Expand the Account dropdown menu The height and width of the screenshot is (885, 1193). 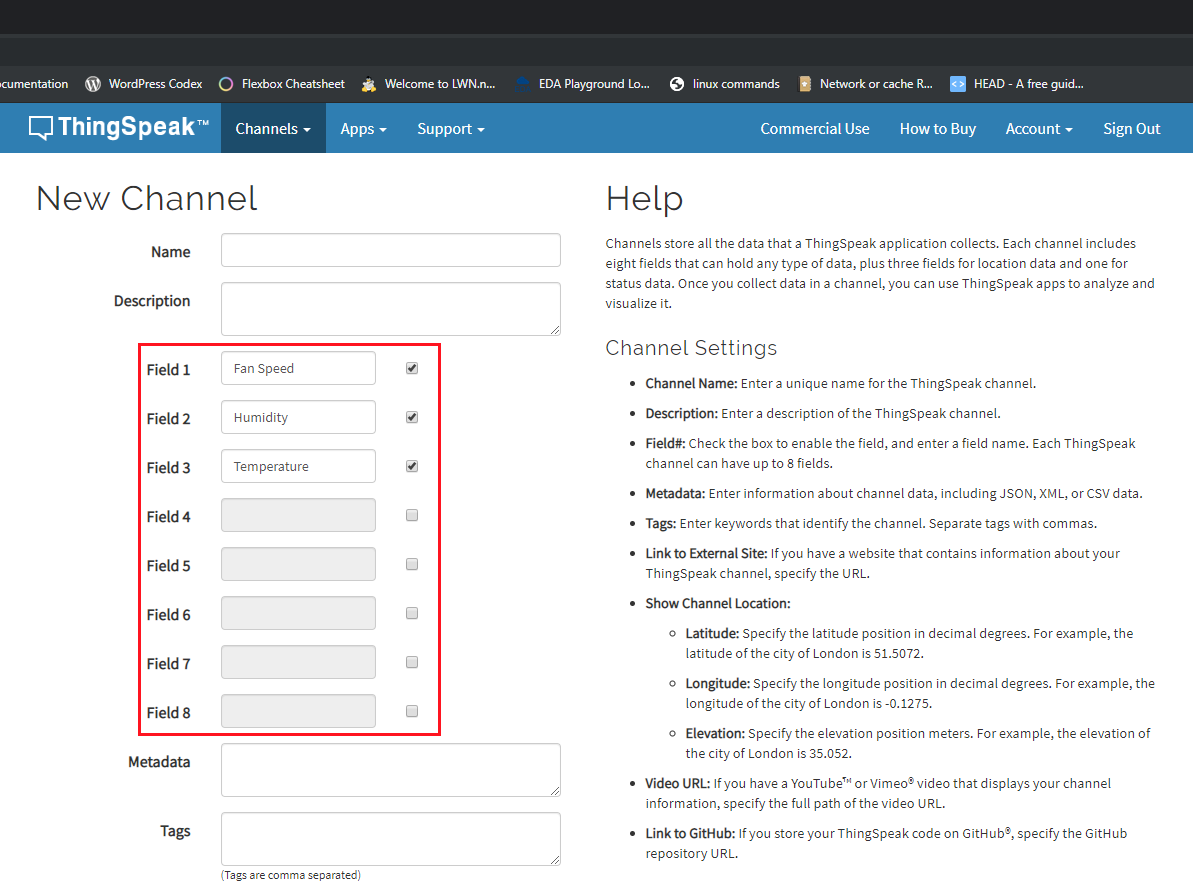tap(1039, 129)
